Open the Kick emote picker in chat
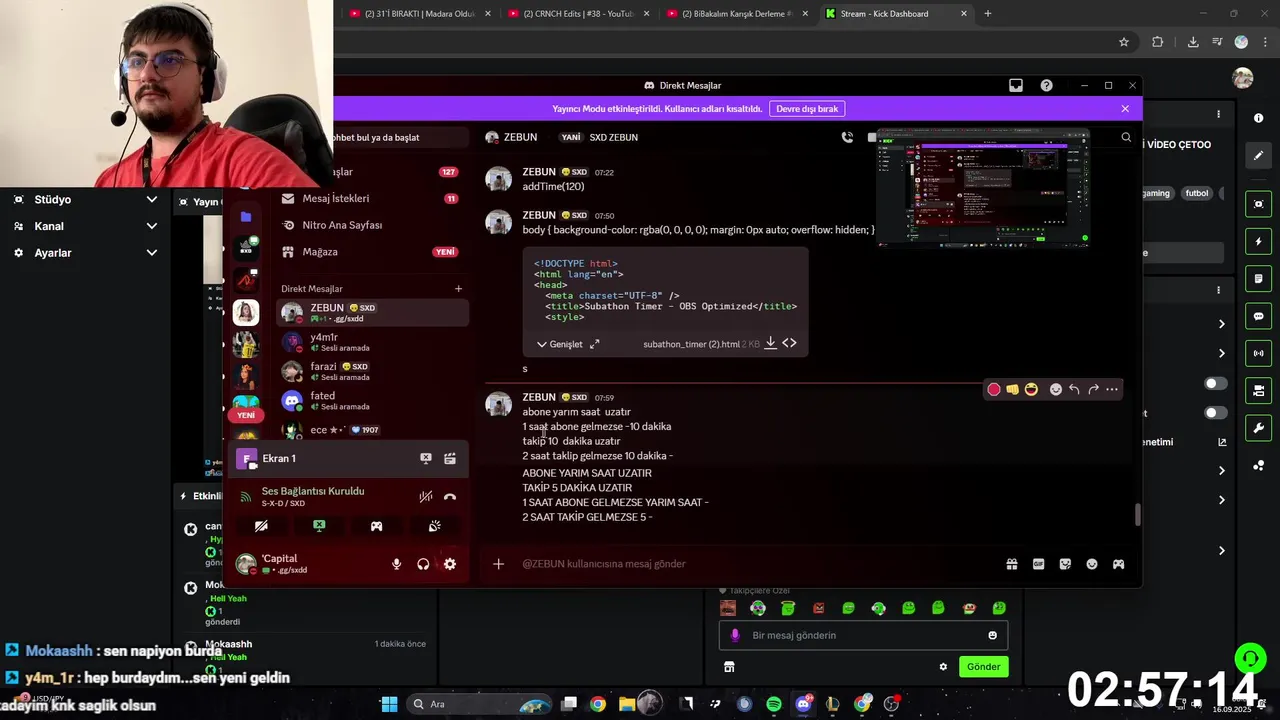This screenshot has width=1280, height=720. coord(992,635)
